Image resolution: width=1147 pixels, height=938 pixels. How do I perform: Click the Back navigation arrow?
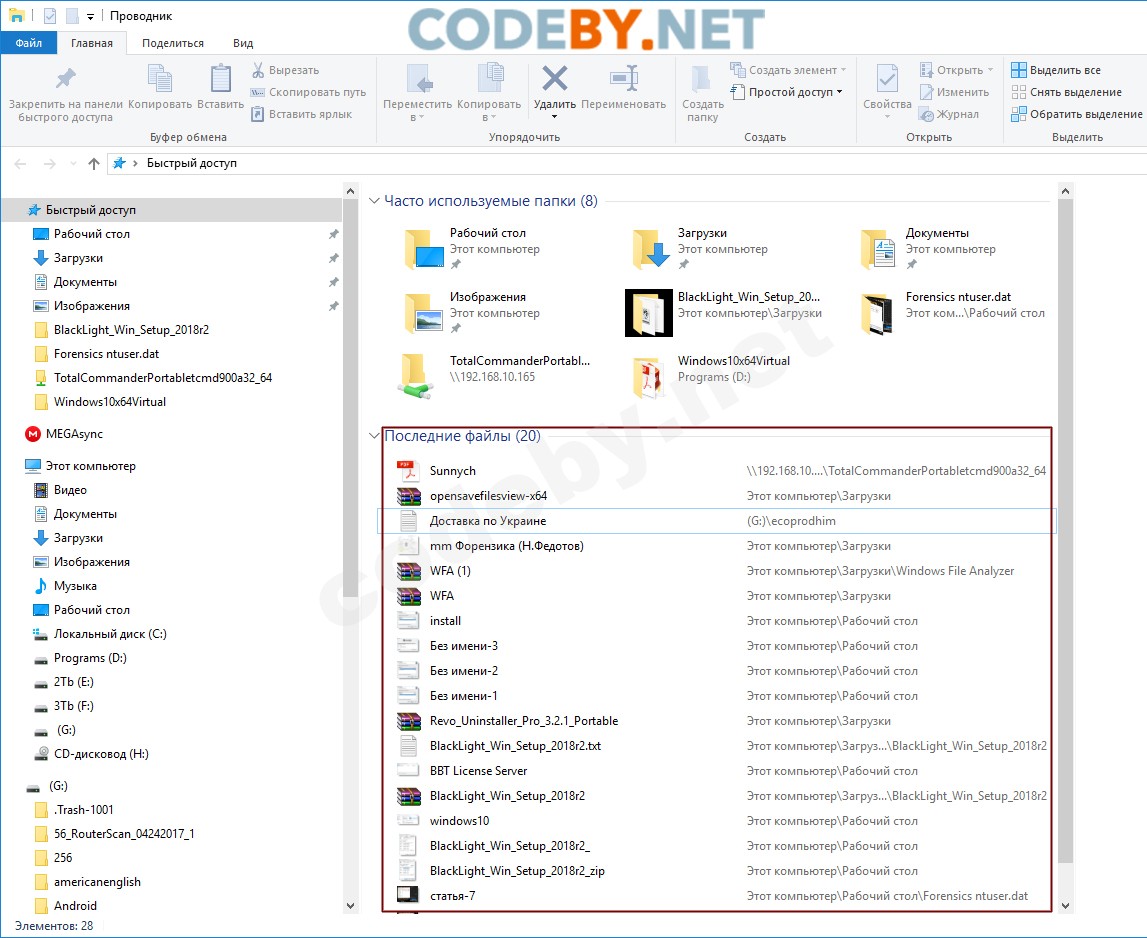pyautogui.click(x=20, y=163)
